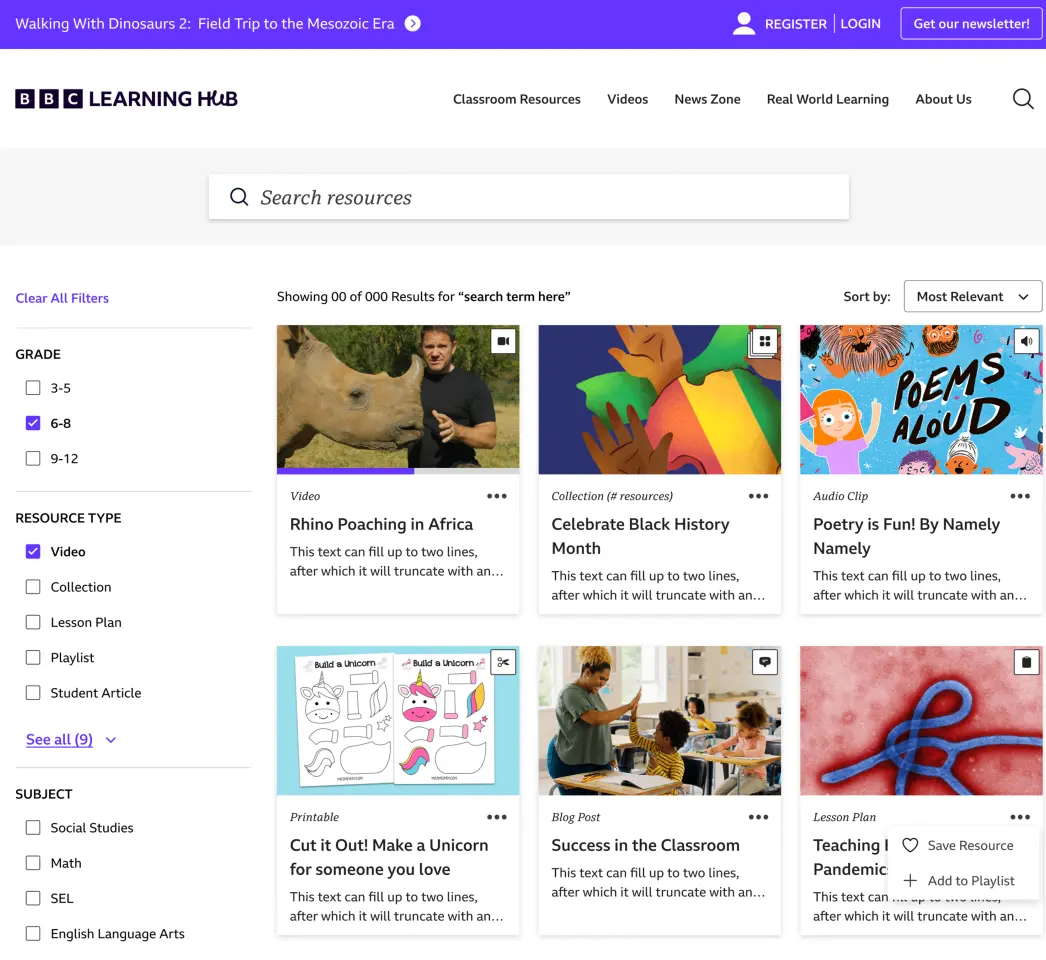Expand See all (9) resource types
The image size is (1046, 960).
coord(71,740)
